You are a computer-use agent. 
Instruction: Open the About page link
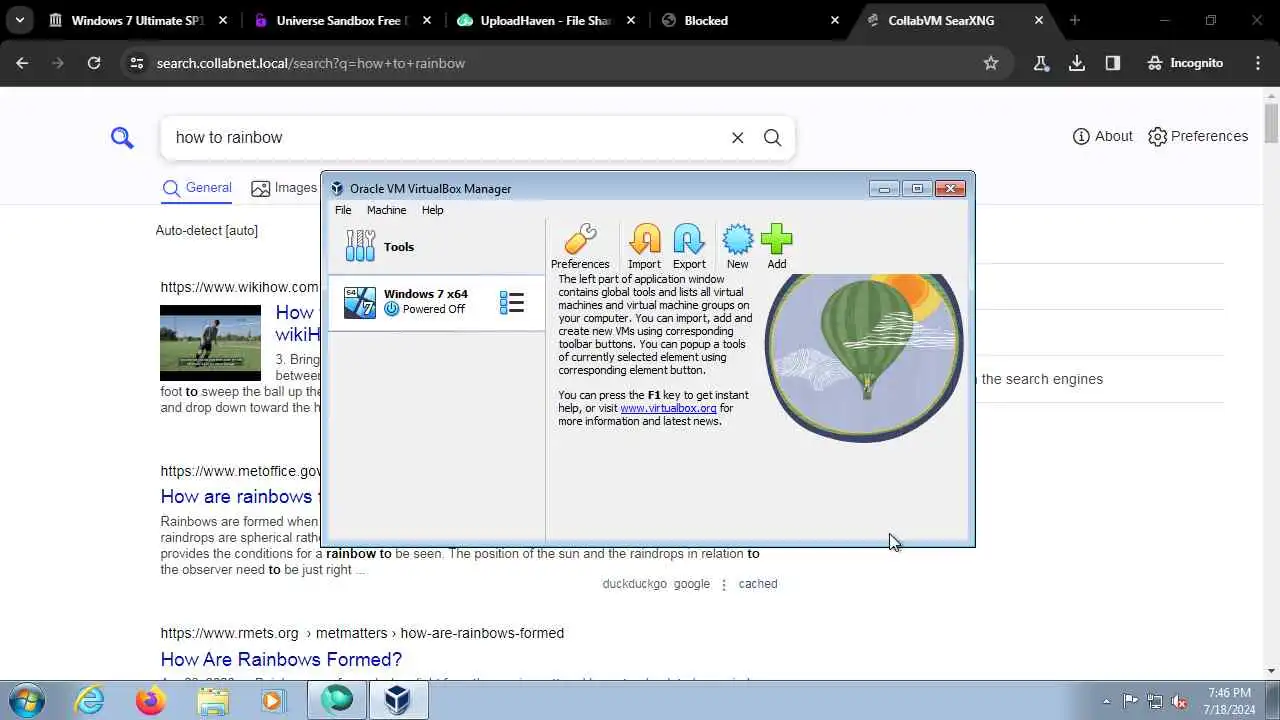click(1103, 136)
